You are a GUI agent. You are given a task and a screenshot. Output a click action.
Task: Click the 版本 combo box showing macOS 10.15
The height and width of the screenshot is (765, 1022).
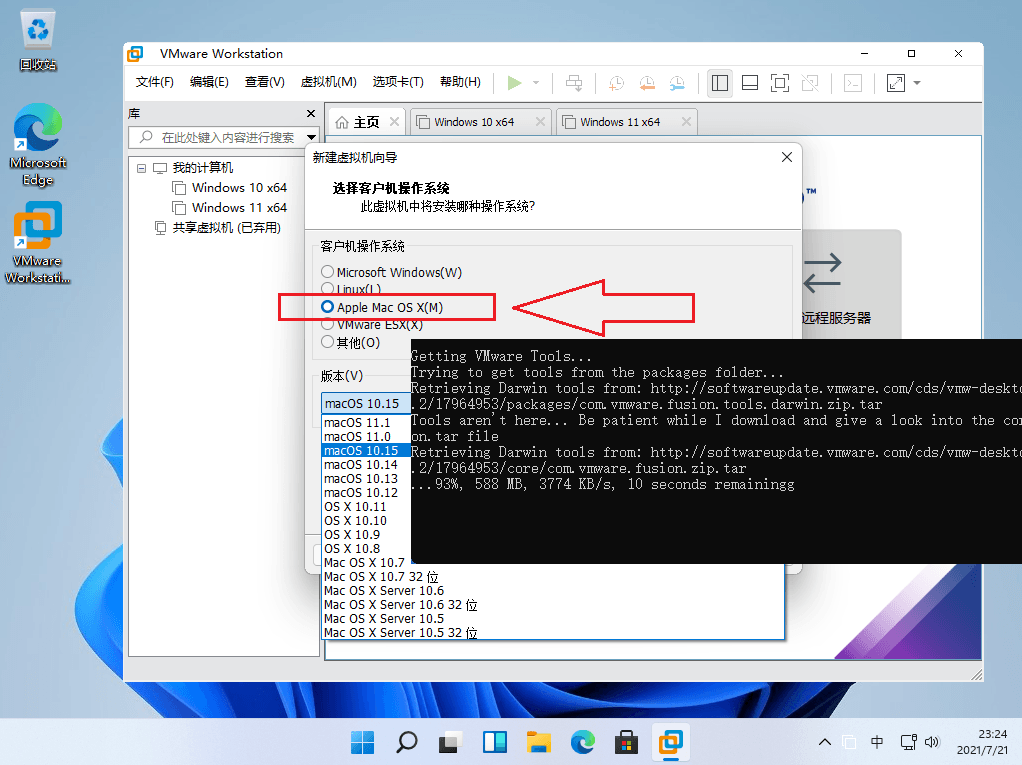(x=366, y=403)
